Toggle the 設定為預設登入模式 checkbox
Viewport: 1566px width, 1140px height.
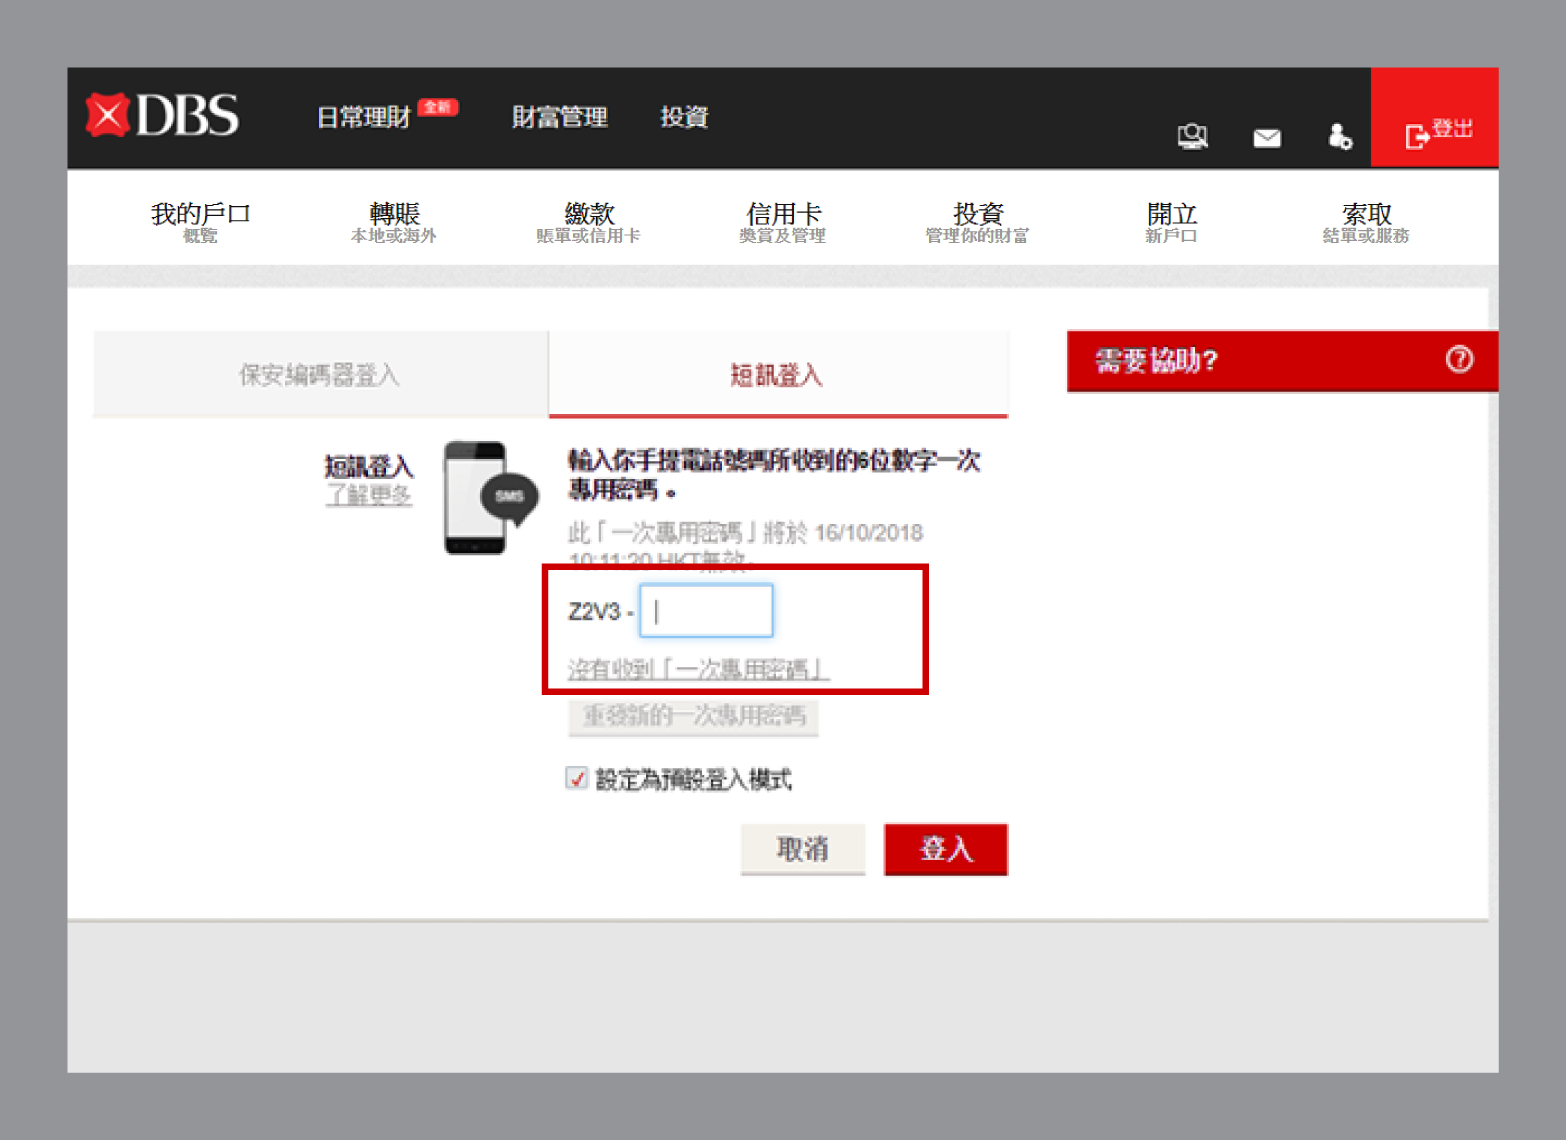(x=577, y=778)
